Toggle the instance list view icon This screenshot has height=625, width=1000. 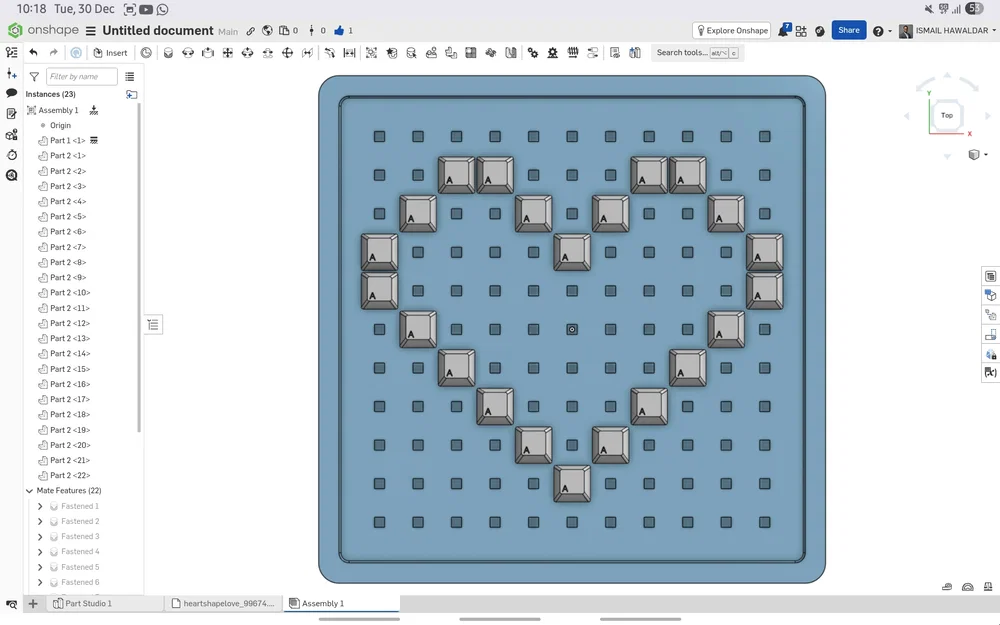[130, 77]
